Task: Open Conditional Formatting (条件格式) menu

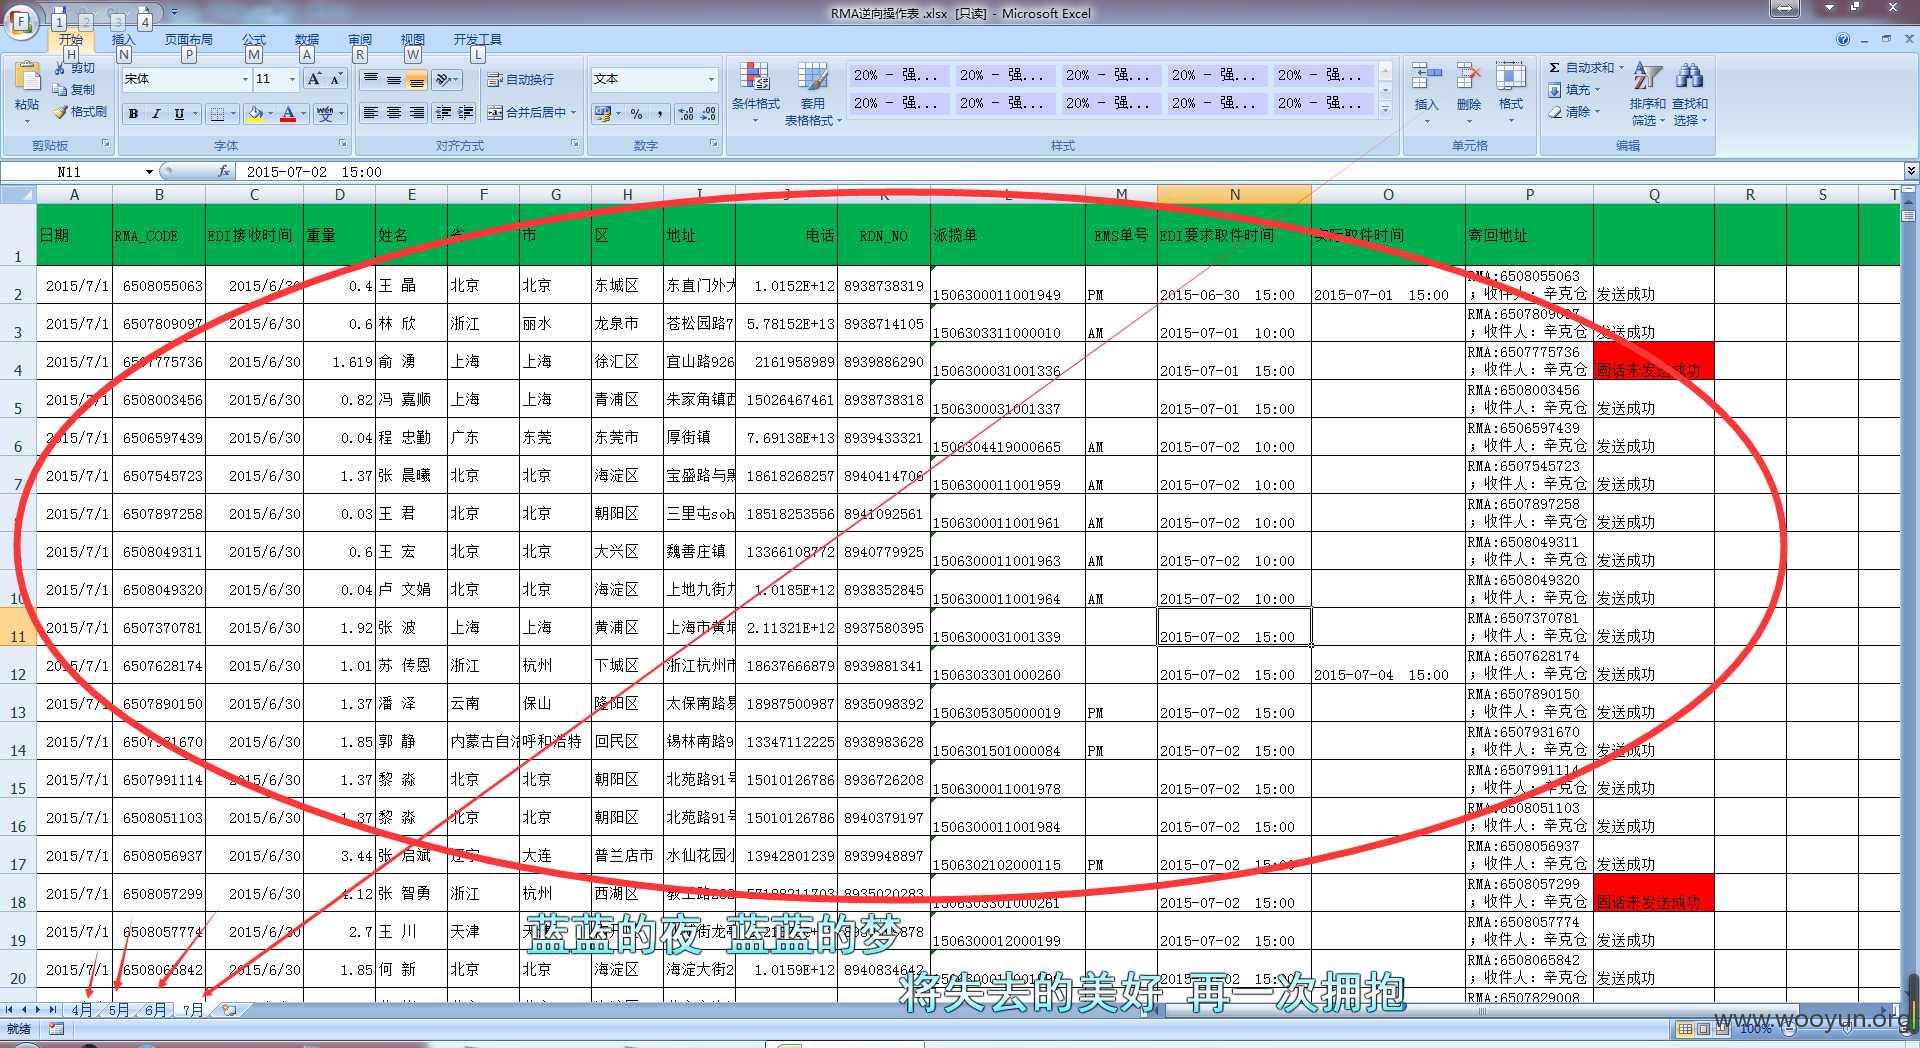Action: pos(755,92)
